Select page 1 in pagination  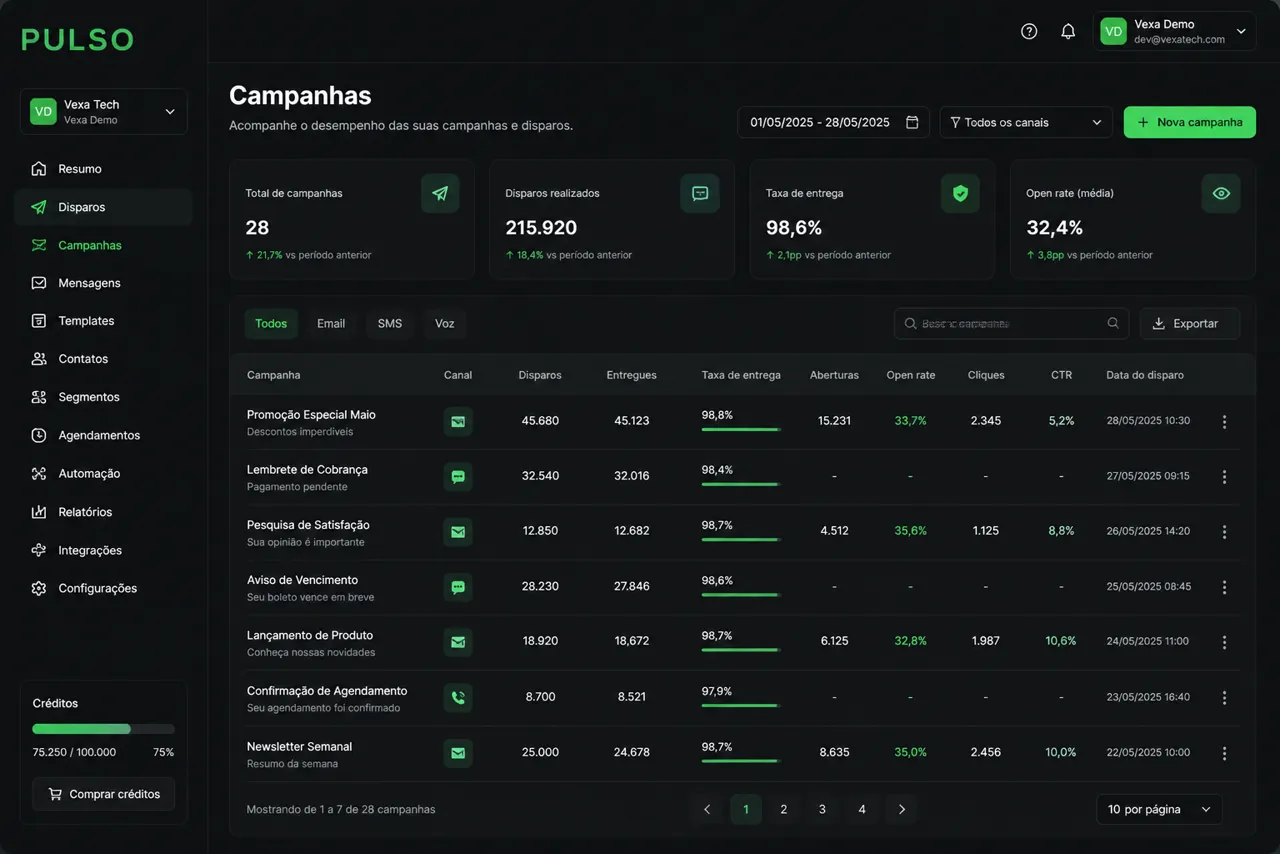coord(746,809)
